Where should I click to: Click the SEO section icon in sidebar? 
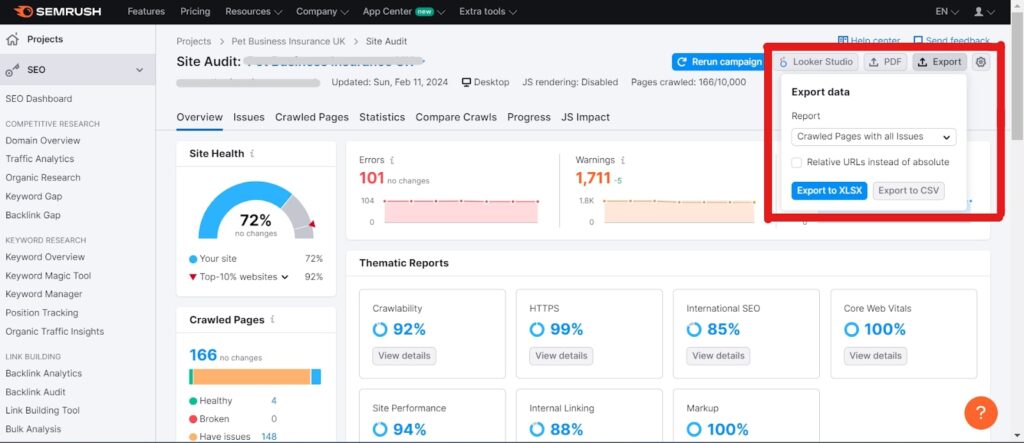12,70
